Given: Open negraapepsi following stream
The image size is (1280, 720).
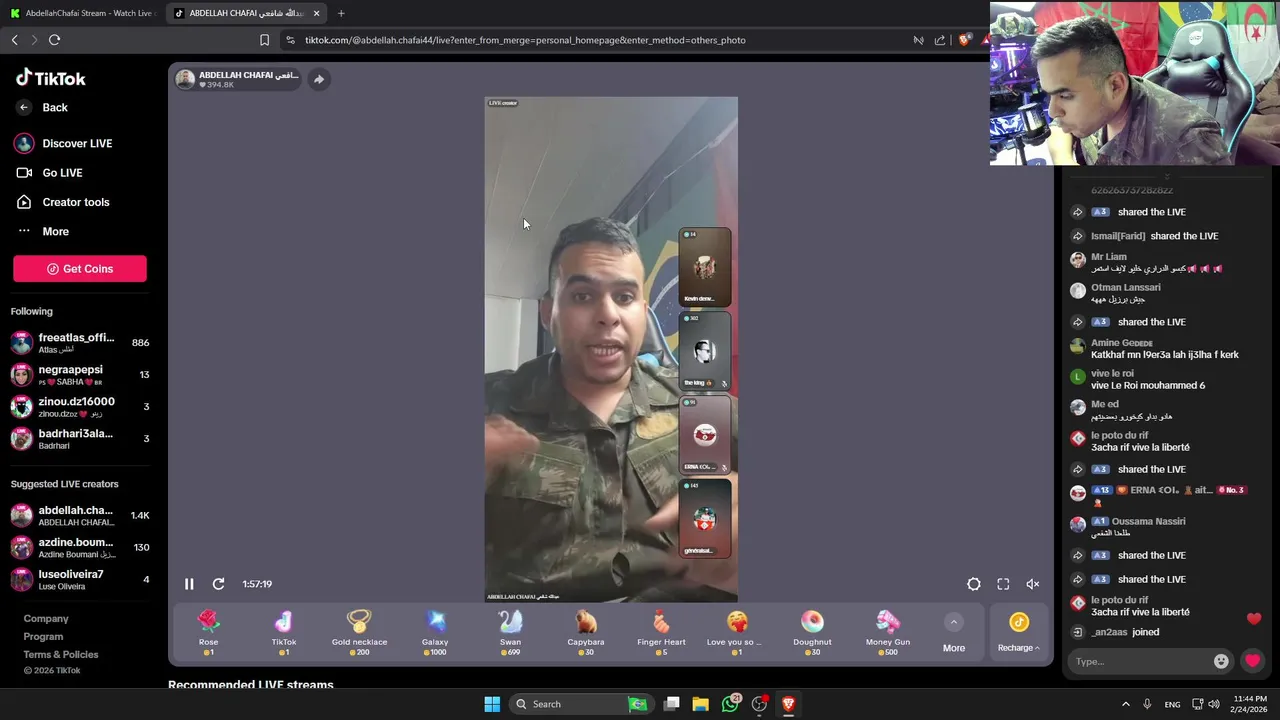Looking at the screenshot, I should point(80,375).
